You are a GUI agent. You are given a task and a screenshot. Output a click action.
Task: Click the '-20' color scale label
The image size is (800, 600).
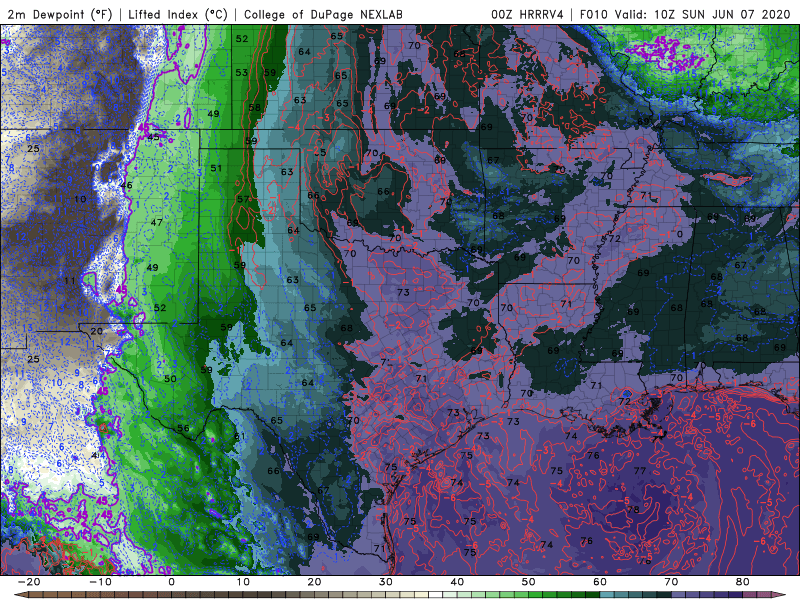[x=29, y=582]
